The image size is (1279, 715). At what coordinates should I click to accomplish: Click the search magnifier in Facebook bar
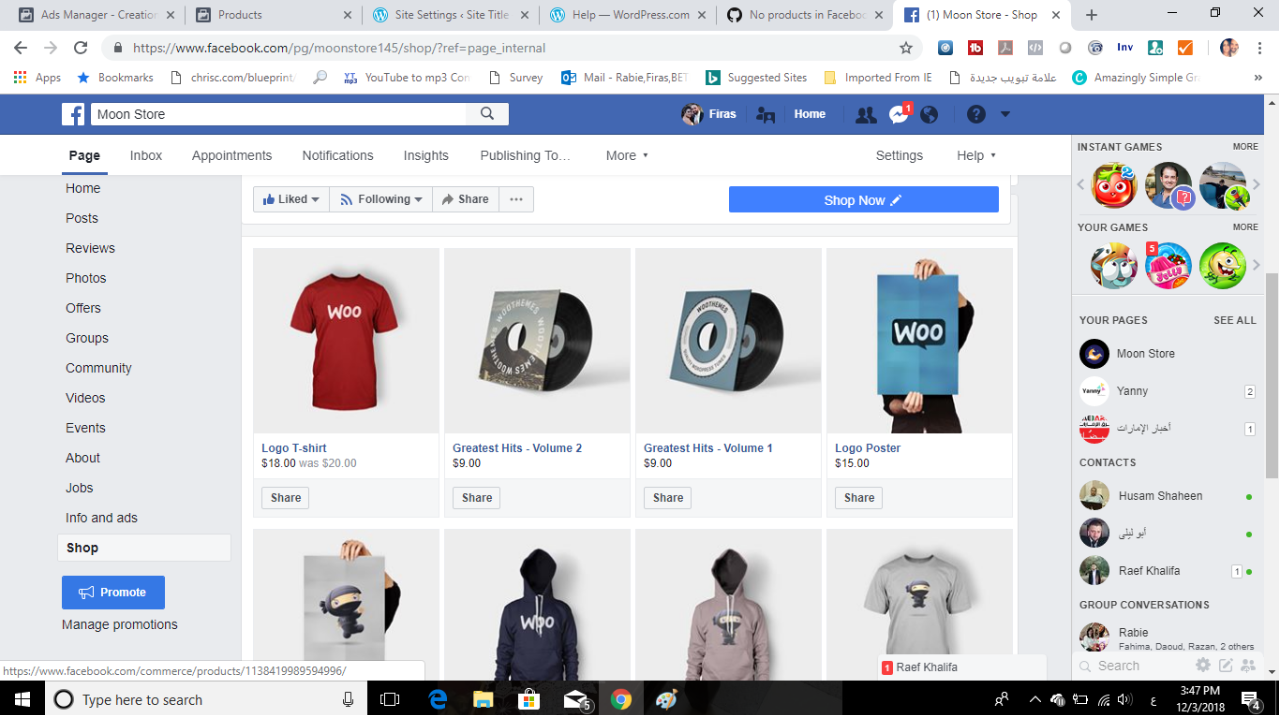pyautogui.click(x=487, y=114)
